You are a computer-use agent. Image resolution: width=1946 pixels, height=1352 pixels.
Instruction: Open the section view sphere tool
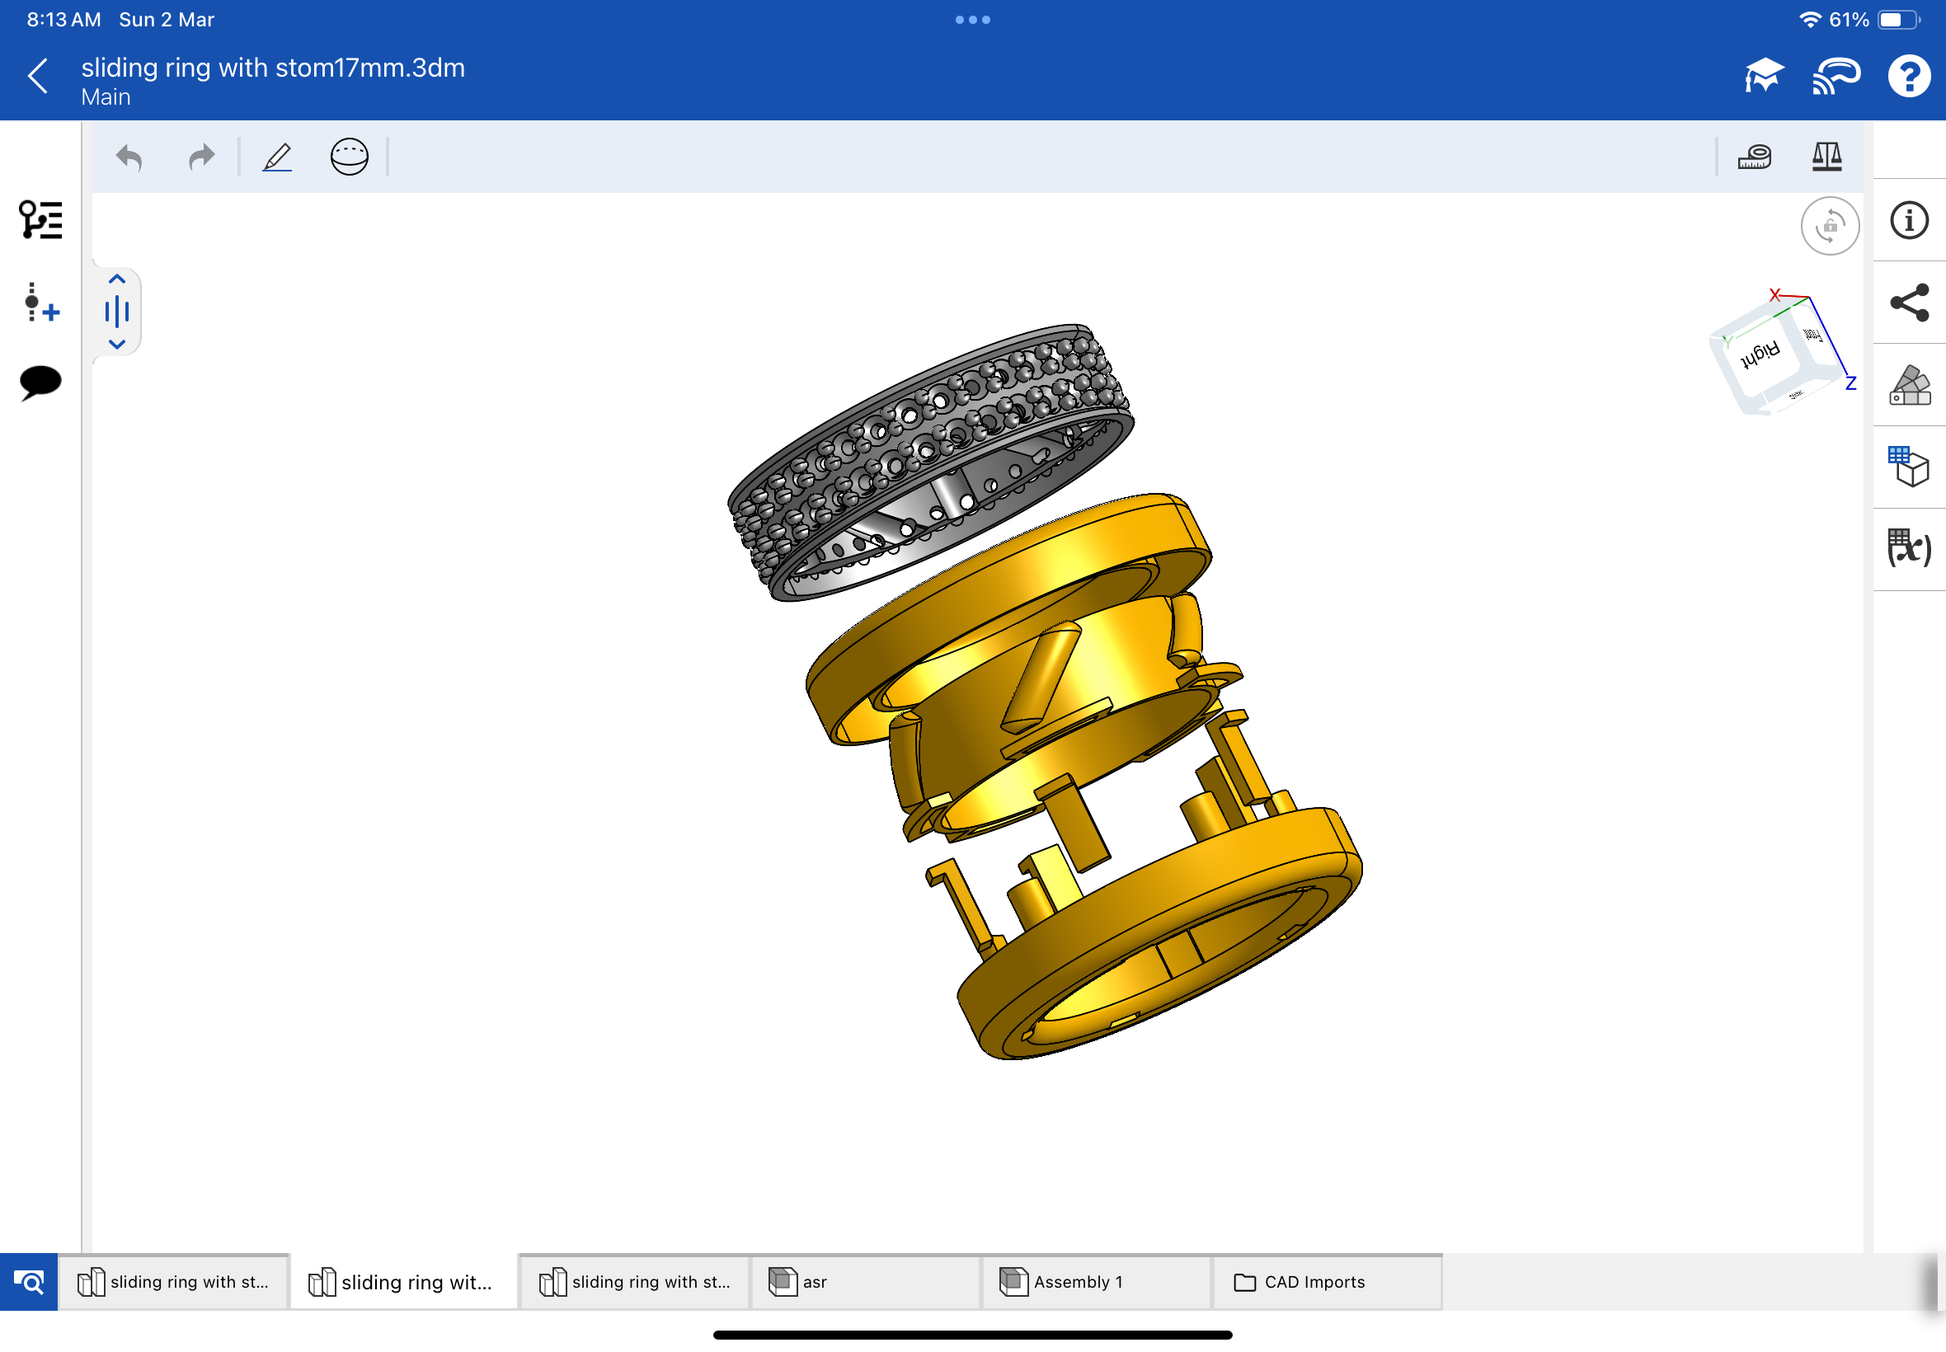[349, 157]
